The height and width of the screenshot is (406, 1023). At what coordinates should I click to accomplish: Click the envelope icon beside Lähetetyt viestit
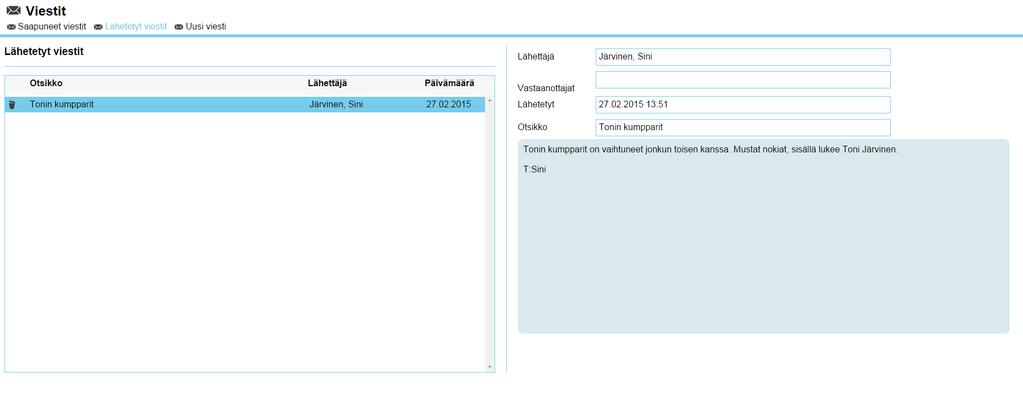pos(99,27)
